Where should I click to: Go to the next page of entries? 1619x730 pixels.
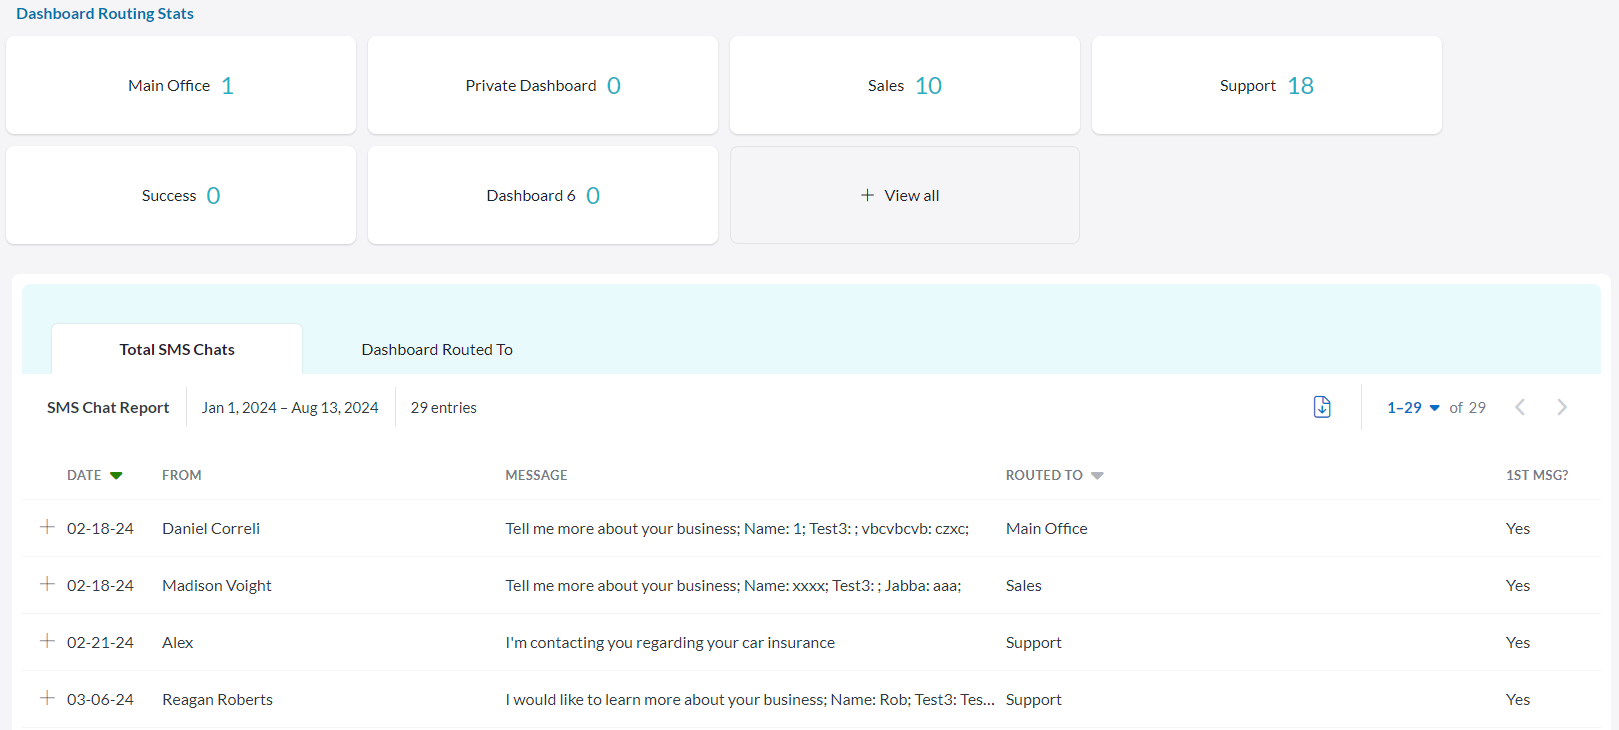pyautogui.click(x=1561, y=407)
